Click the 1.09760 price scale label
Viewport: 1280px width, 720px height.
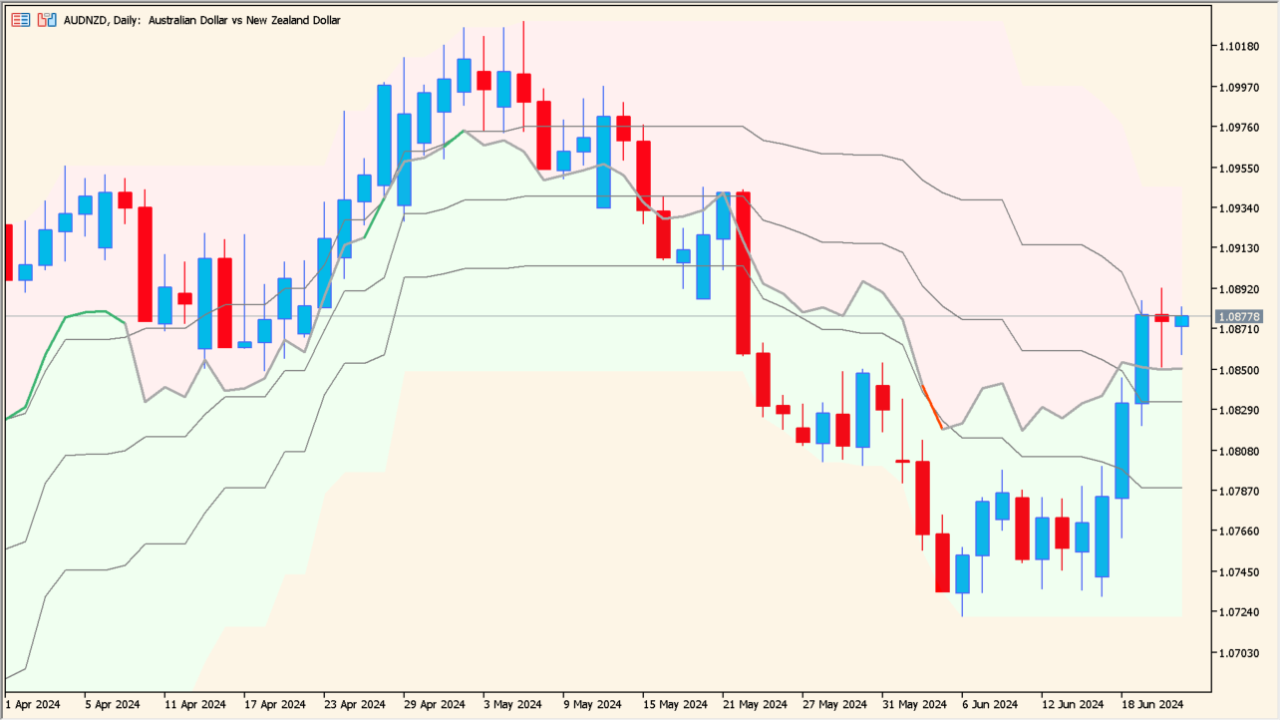click(1238, 127)
